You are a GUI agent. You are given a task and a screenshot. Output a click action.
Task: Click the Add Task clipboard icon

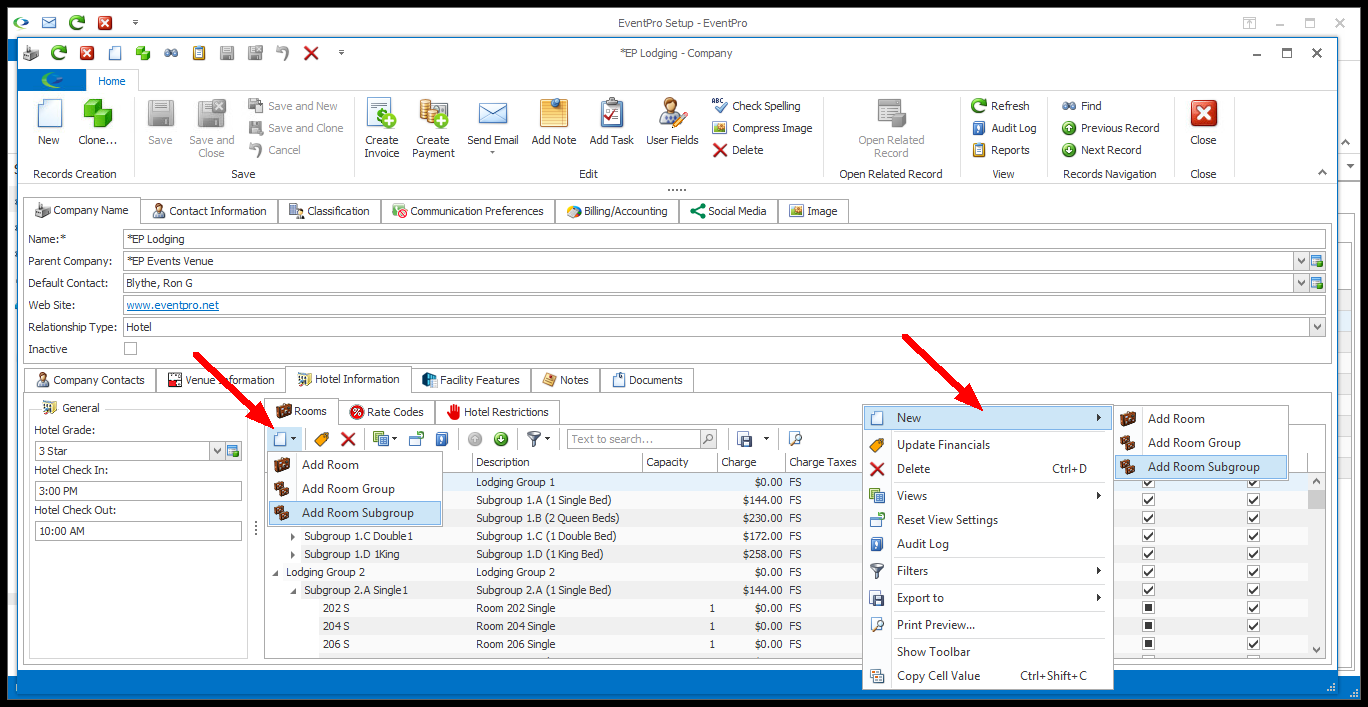tap(611, 112)
